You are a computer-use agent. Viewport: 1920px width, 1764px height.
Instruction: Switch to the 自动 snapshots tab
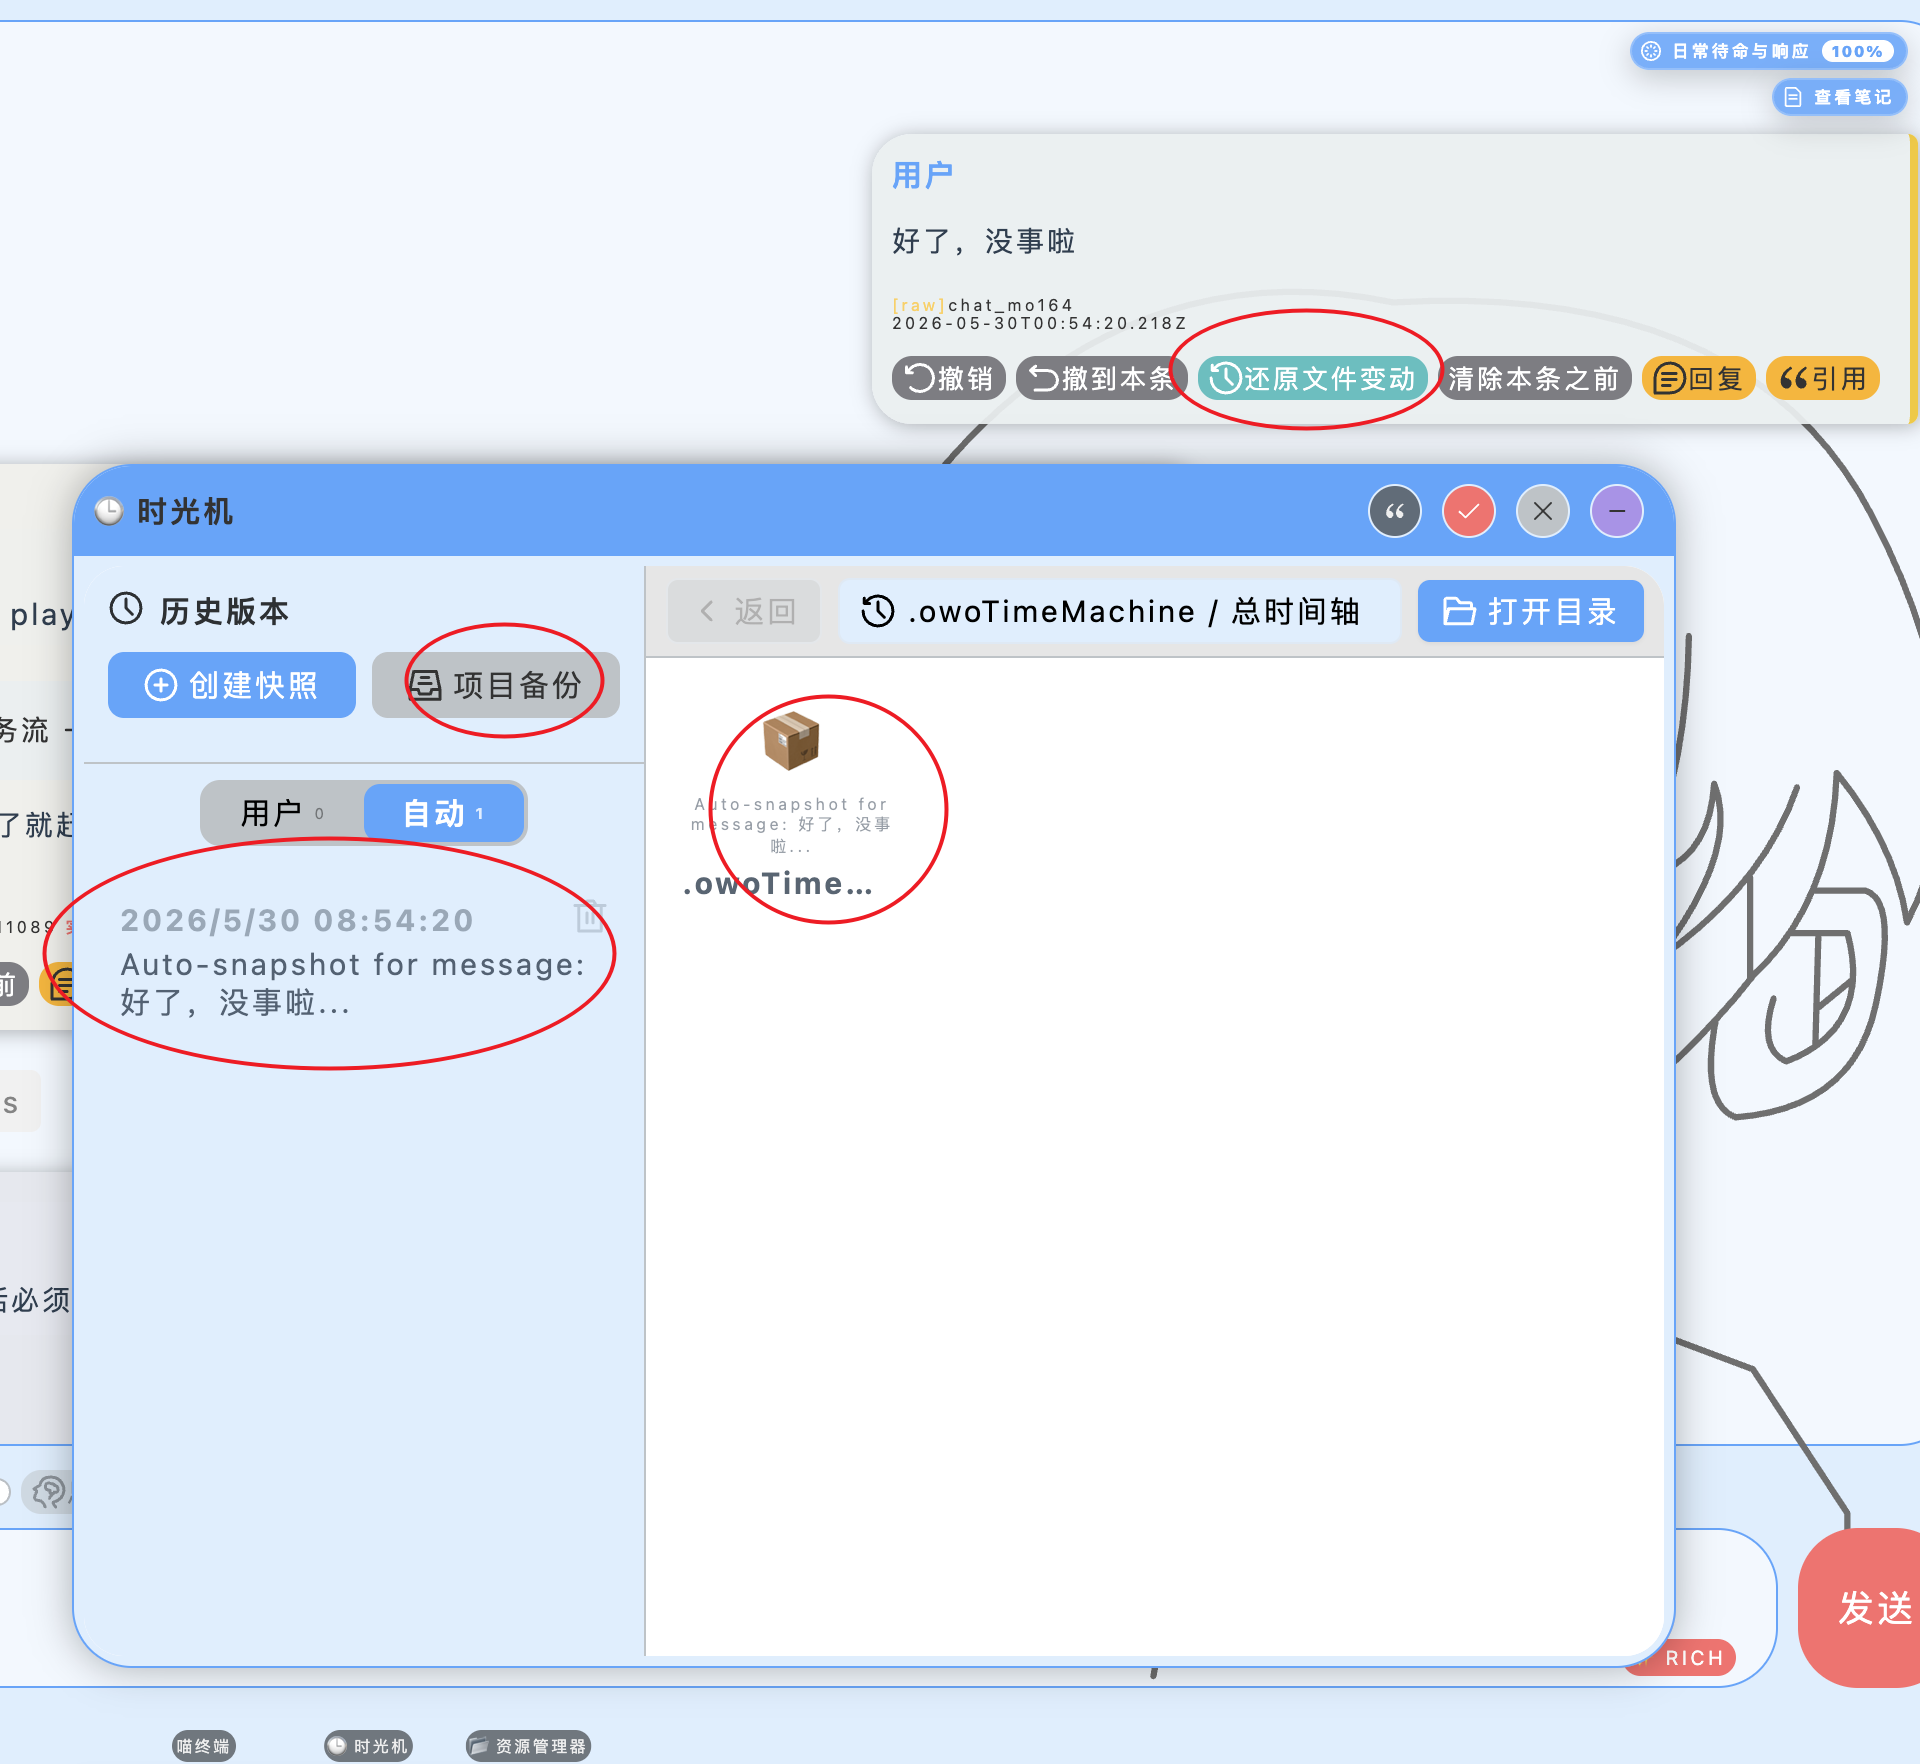click(x=444, y=813)
